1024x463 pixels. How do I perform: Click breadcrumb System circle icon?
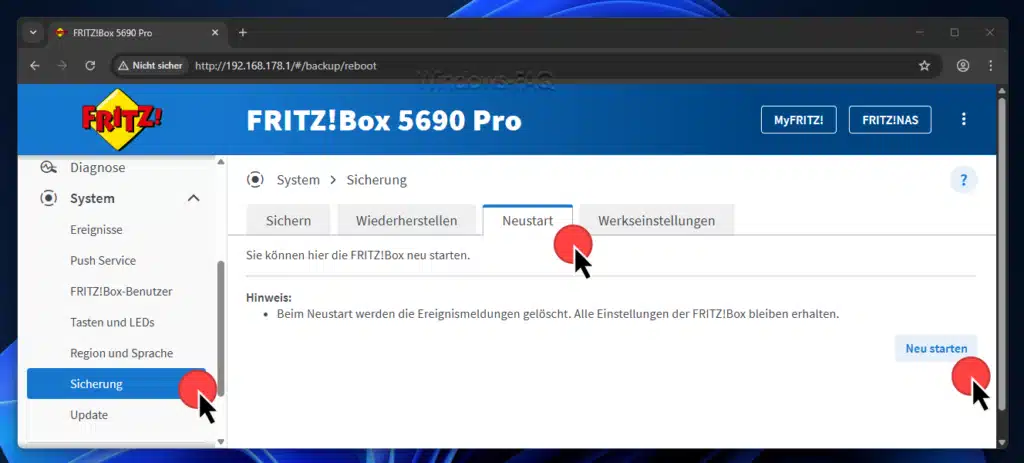(255, 180)
